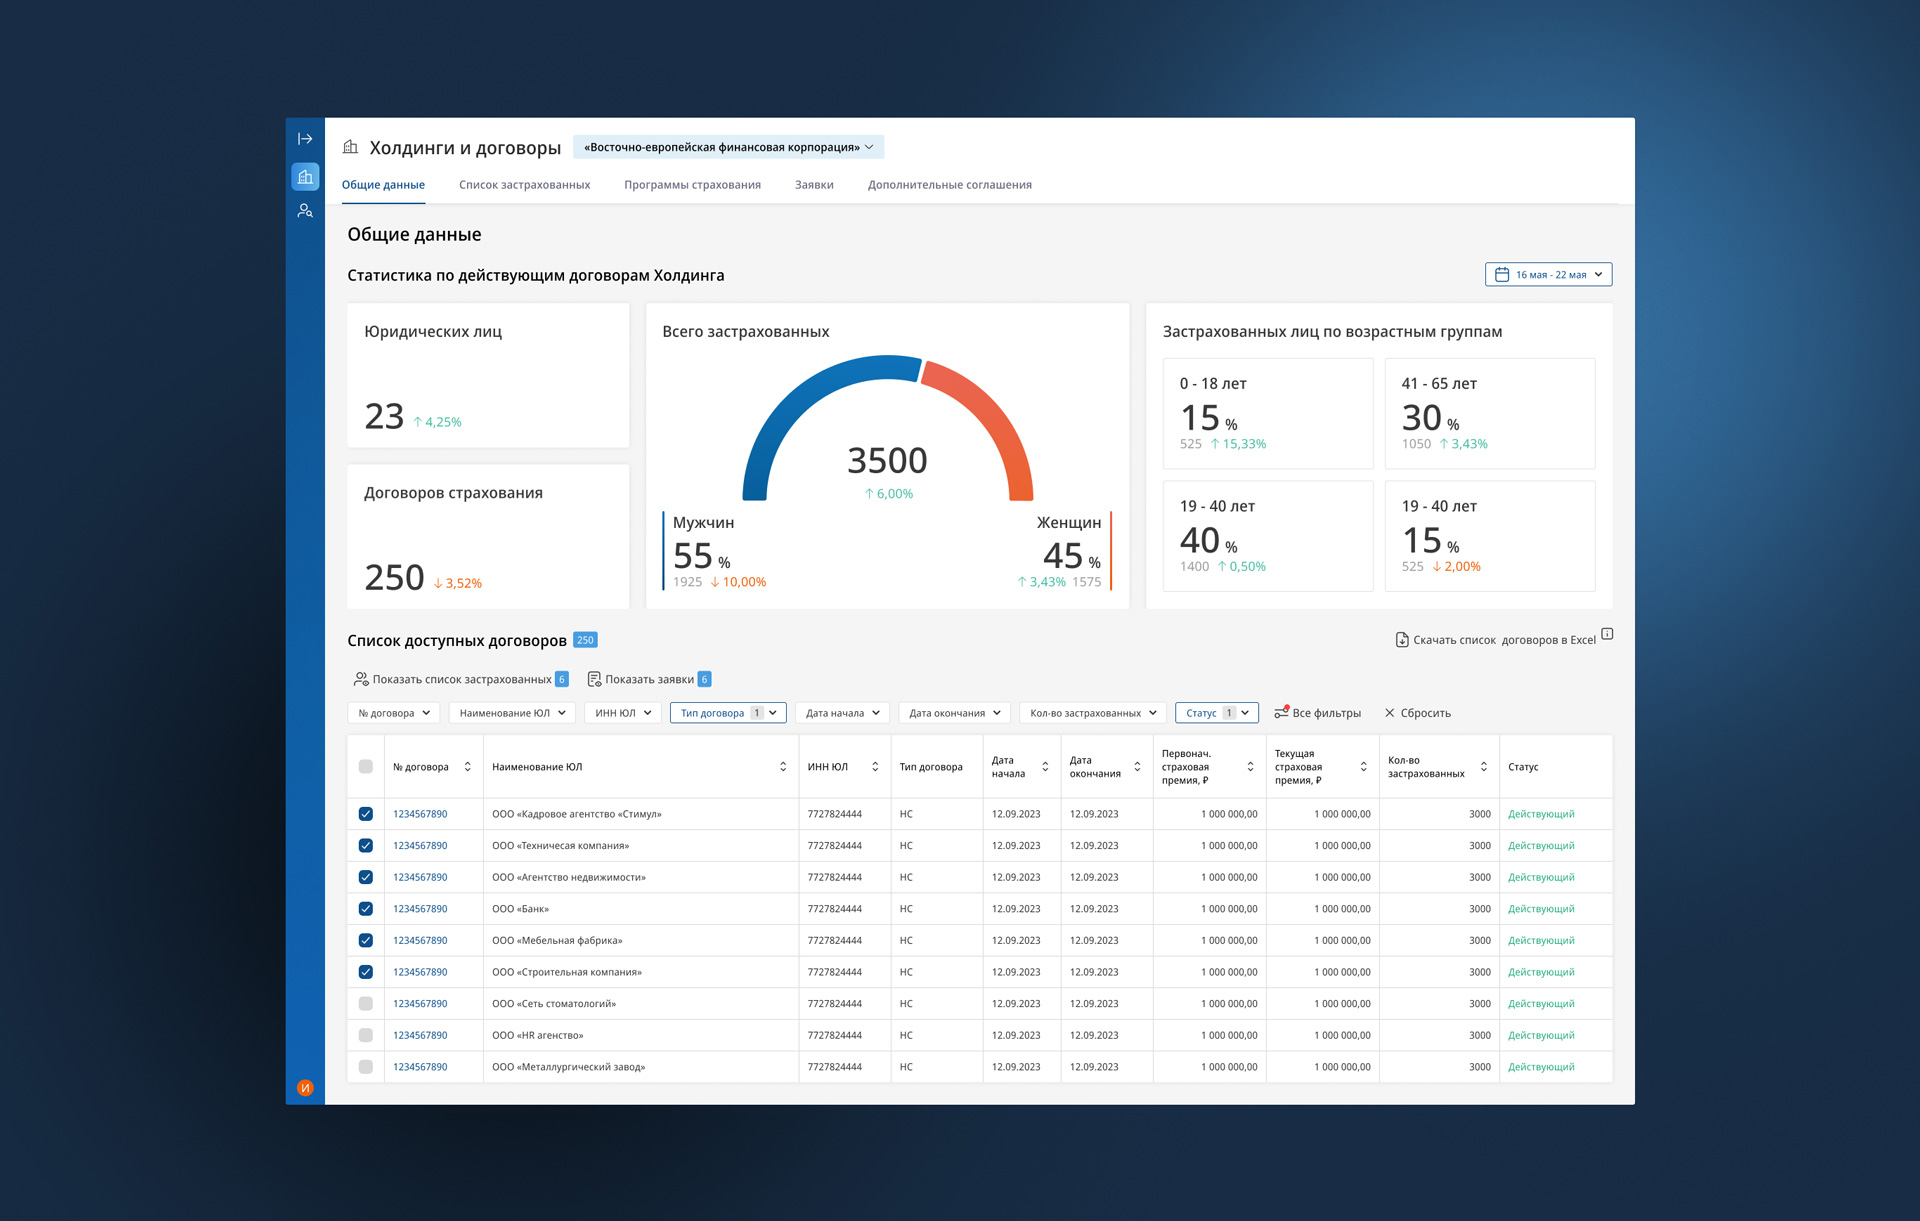Sort by Наименование ЮЛ column arrows
This screenshot has height=1221, width=1920.
(783, 767)
